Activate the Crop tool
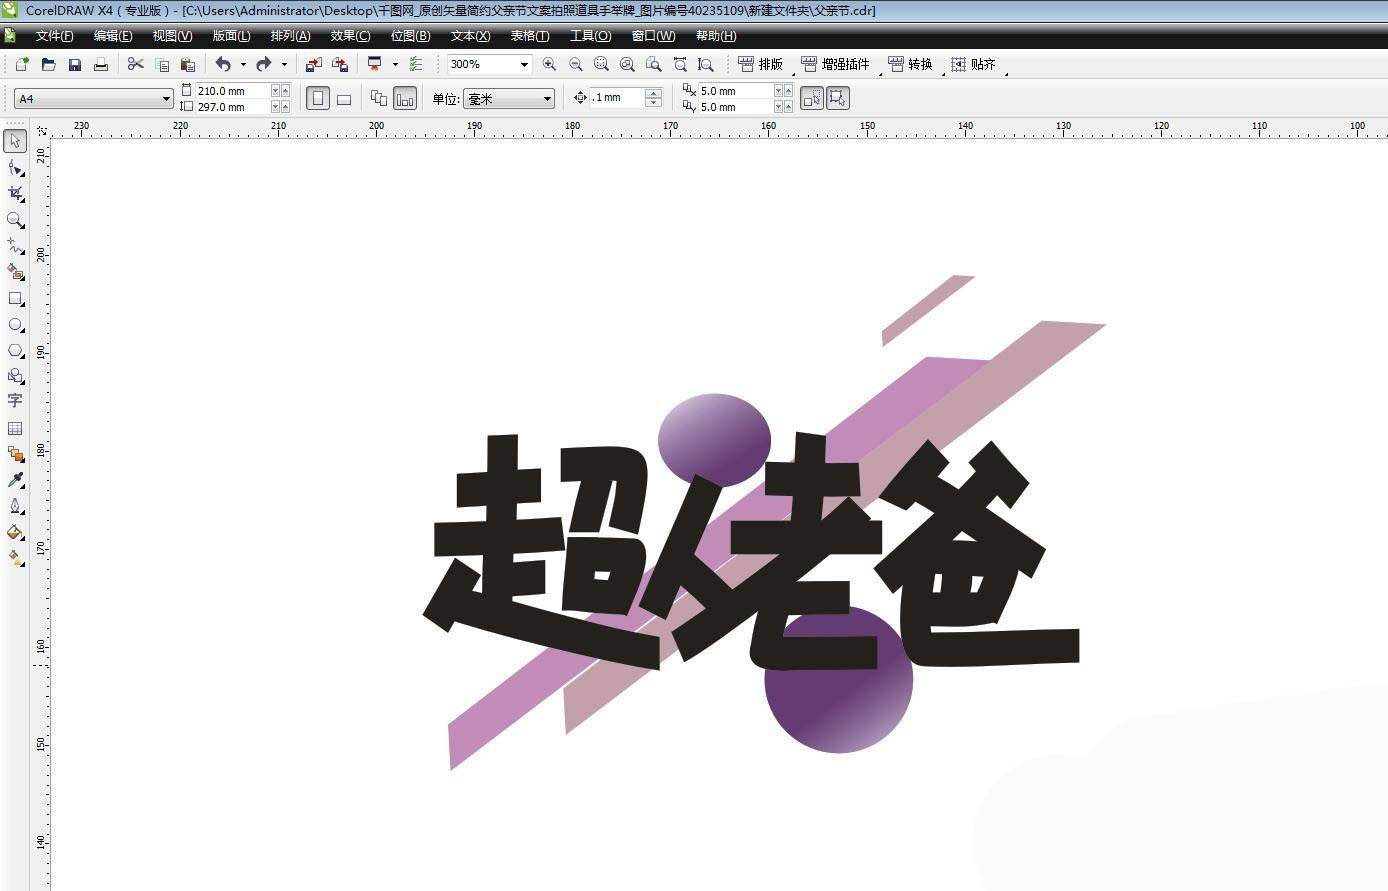 pyautogui.click(x=14, y=193)
